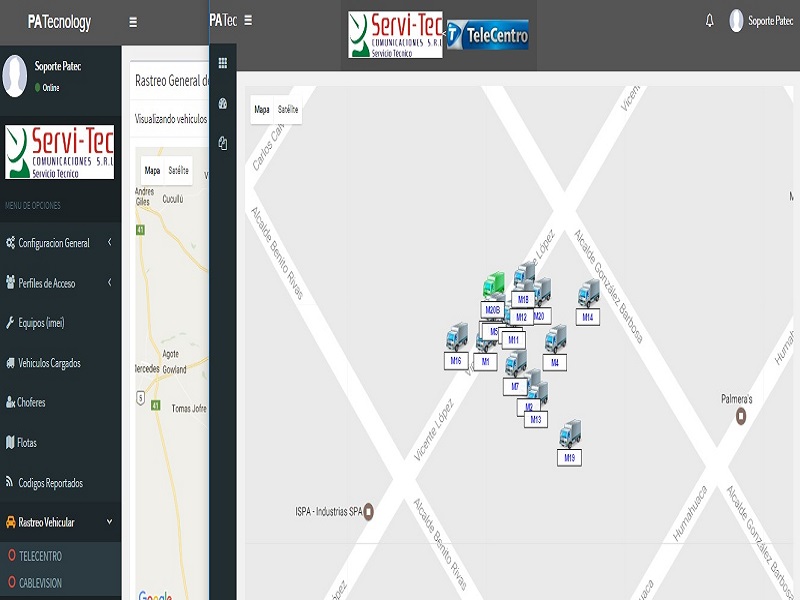The height and width of the screenshot is (600, 800).
Task: Open the Soporte Patec user menu at top right
Action: pos(762,21)
